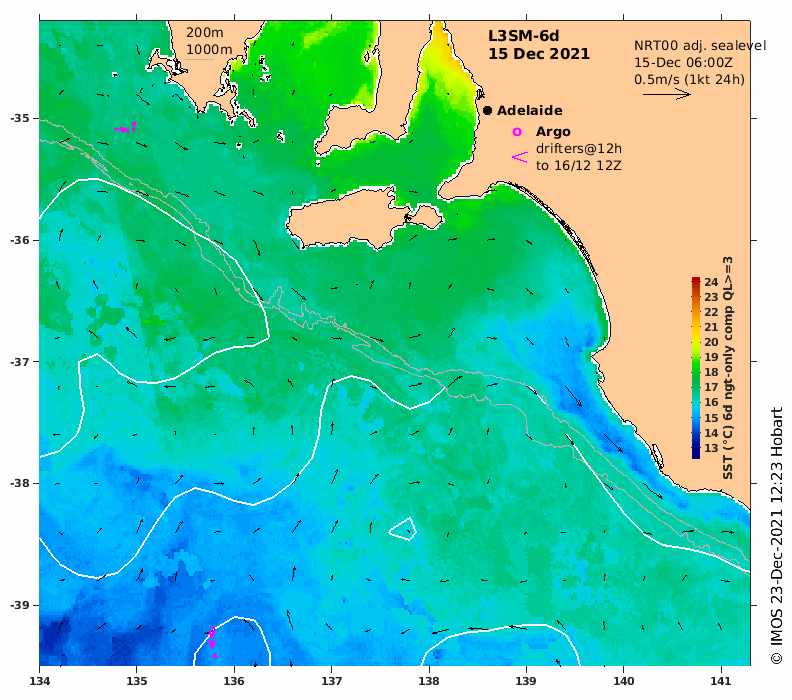
Task: Click the '200m' depth contour label
Action: tap(205, 33)
